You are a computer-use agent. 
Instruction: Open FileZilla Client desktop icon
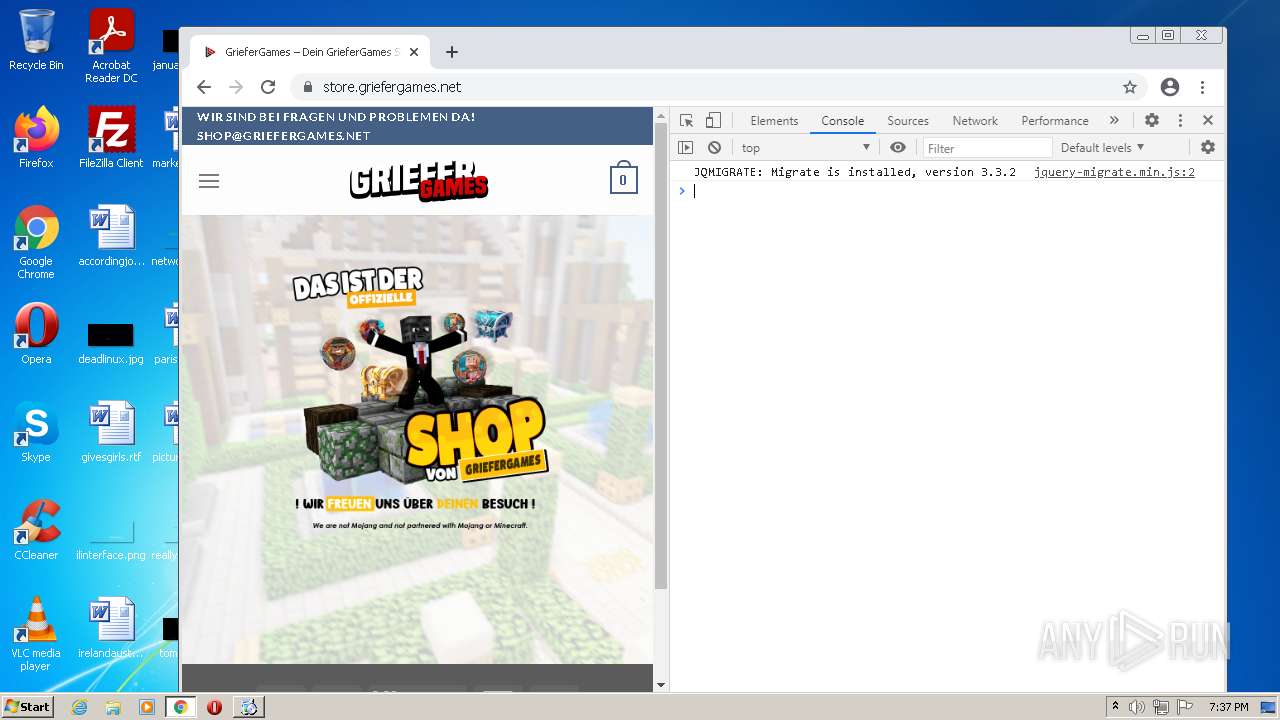point(111,137)
